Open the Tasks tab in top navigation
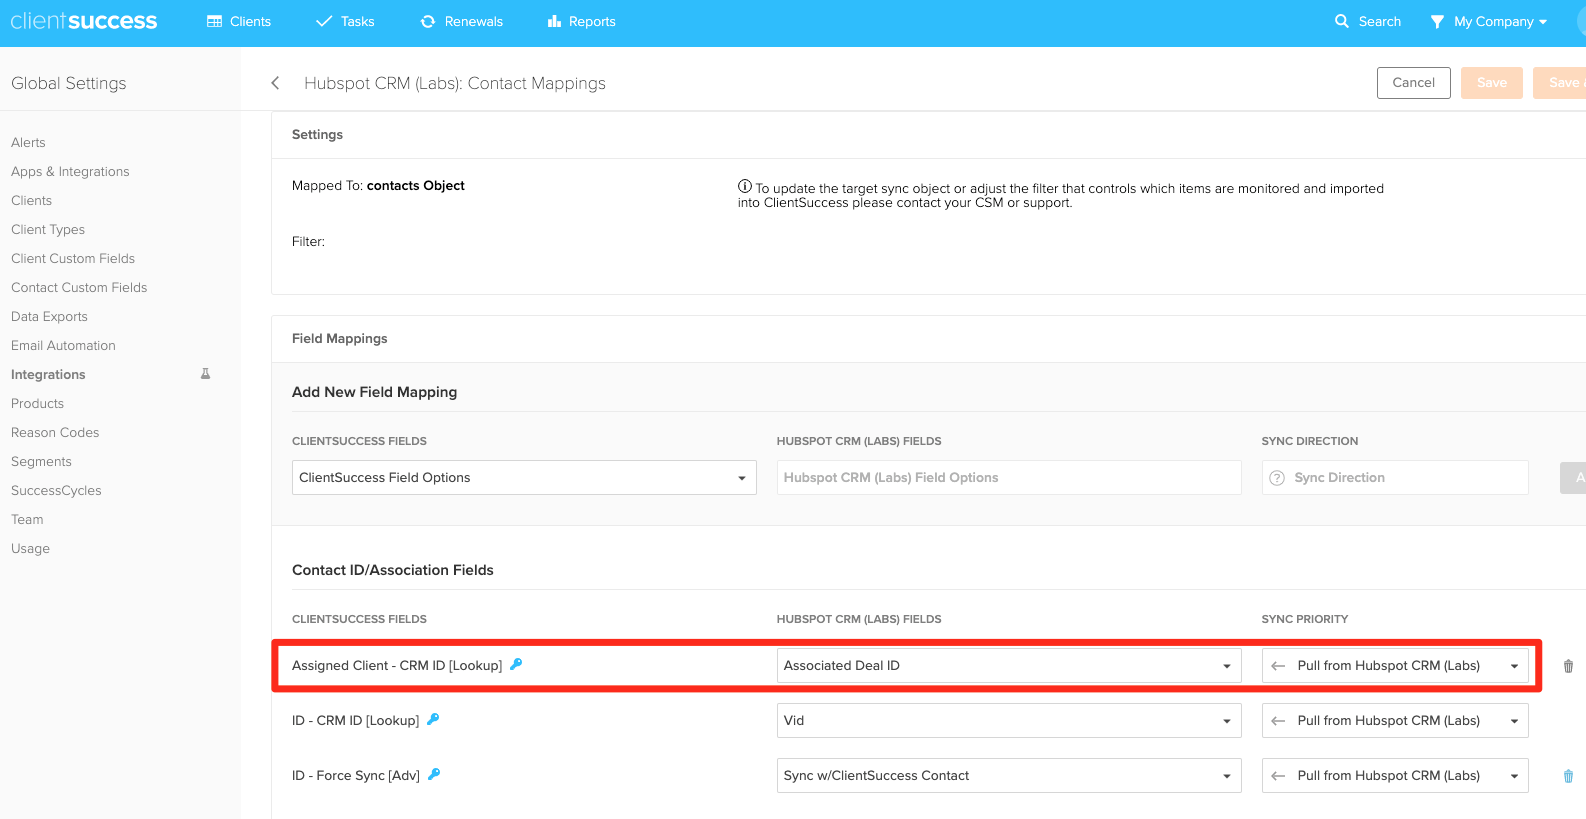This screenshot has height=819, width=1586. coord(345,21)
